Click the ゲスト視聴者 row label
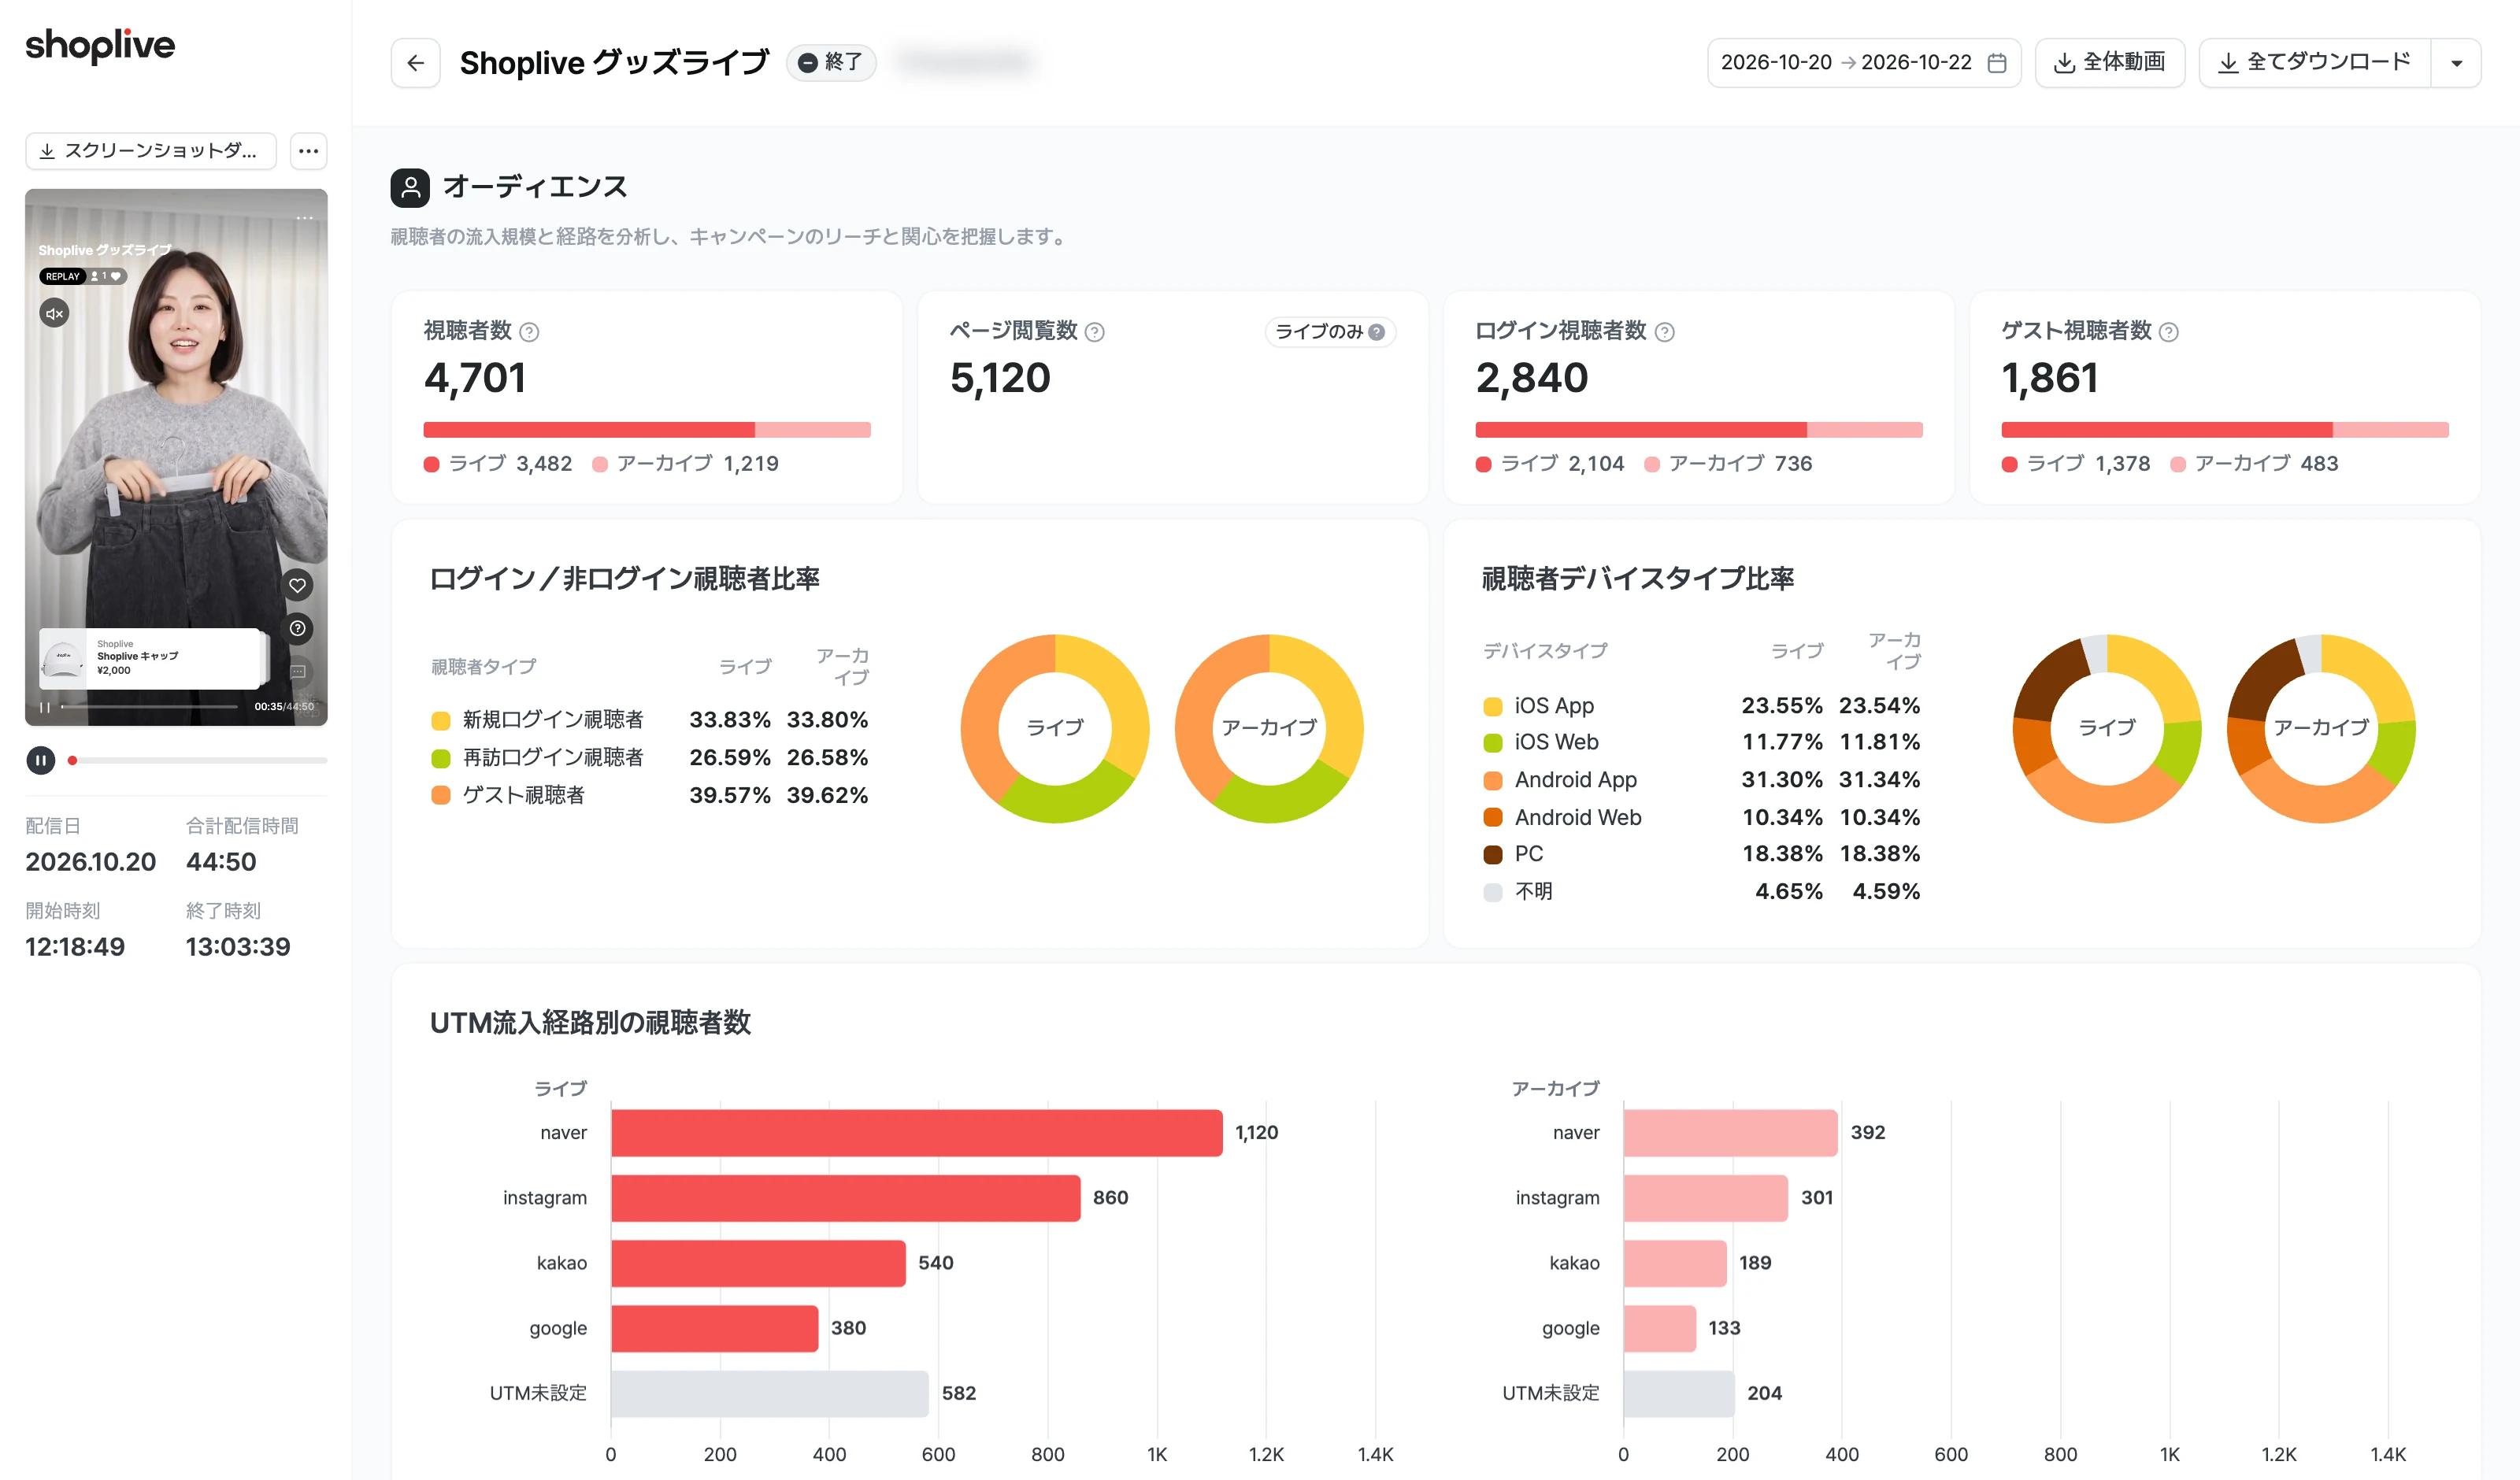This screenshot has height=1480, width=2520. (523, 796)
